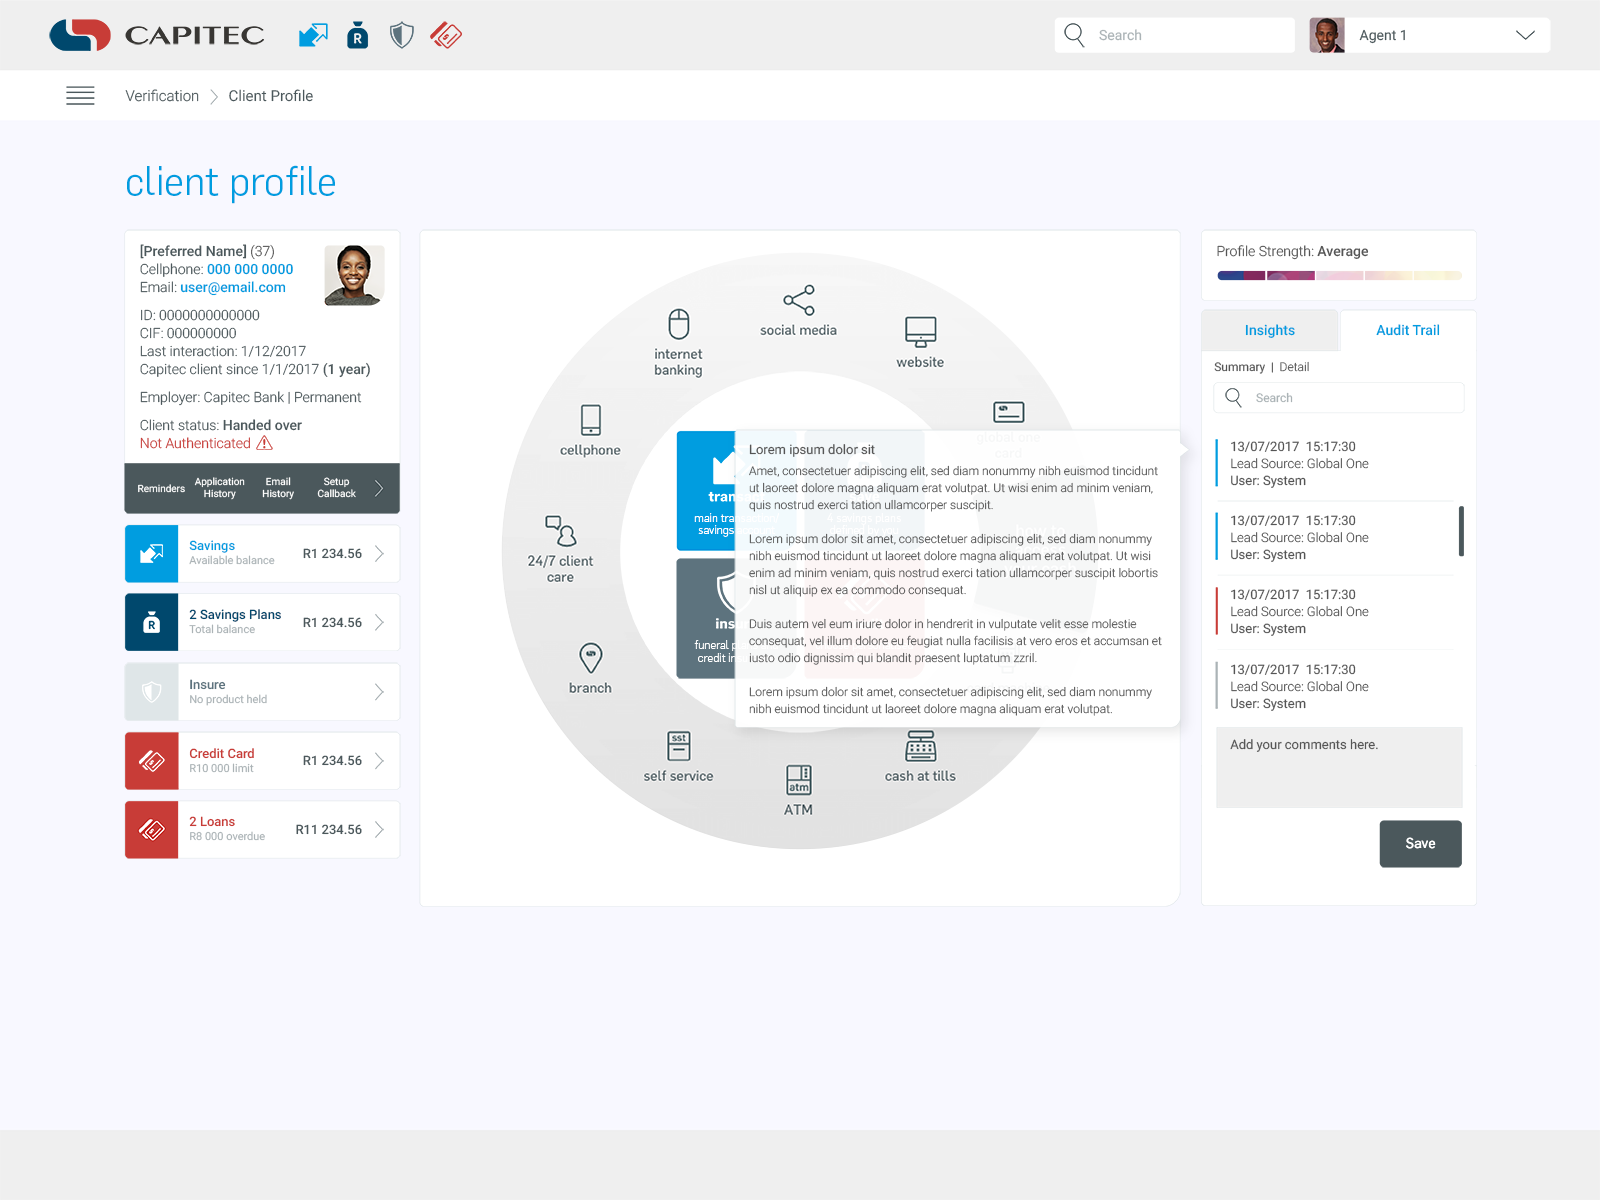Click the Not Authenticated warning icon
Image resolution: width=1600 pixels, height=1200 pixels.
click(x=265, y=443)
